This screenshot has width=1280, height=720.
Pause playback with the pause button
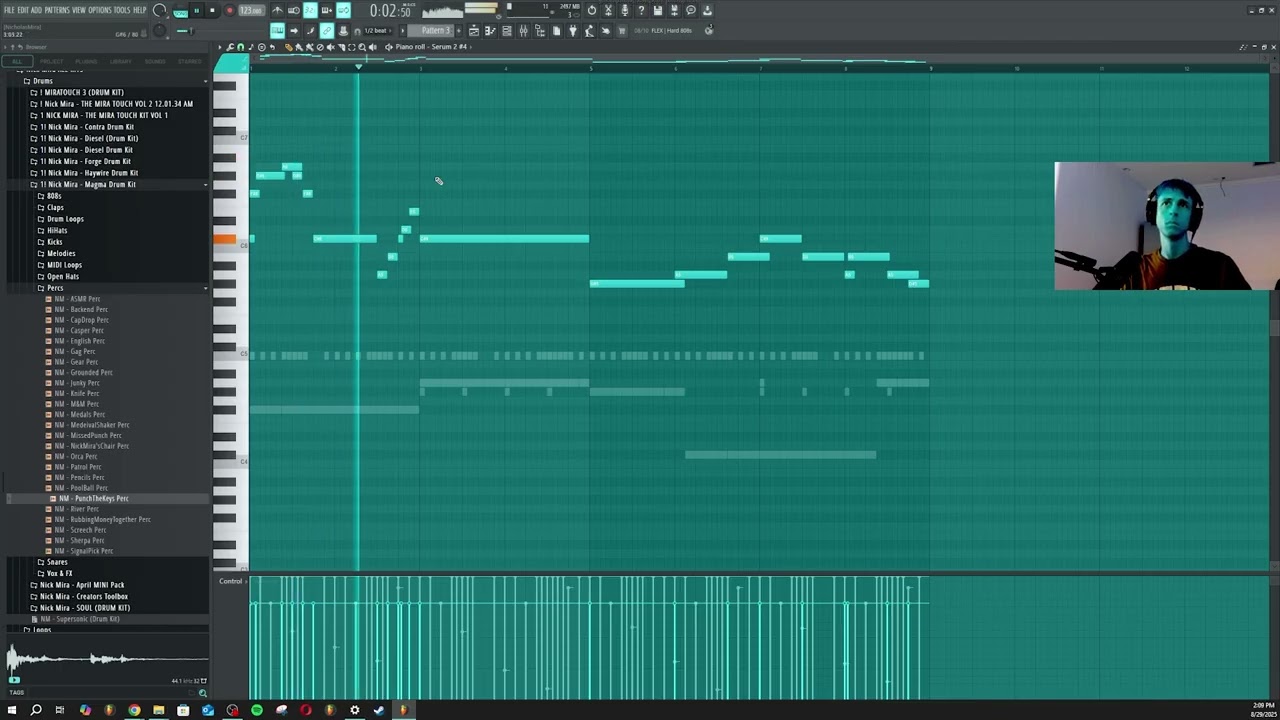[x=197, y=10]
